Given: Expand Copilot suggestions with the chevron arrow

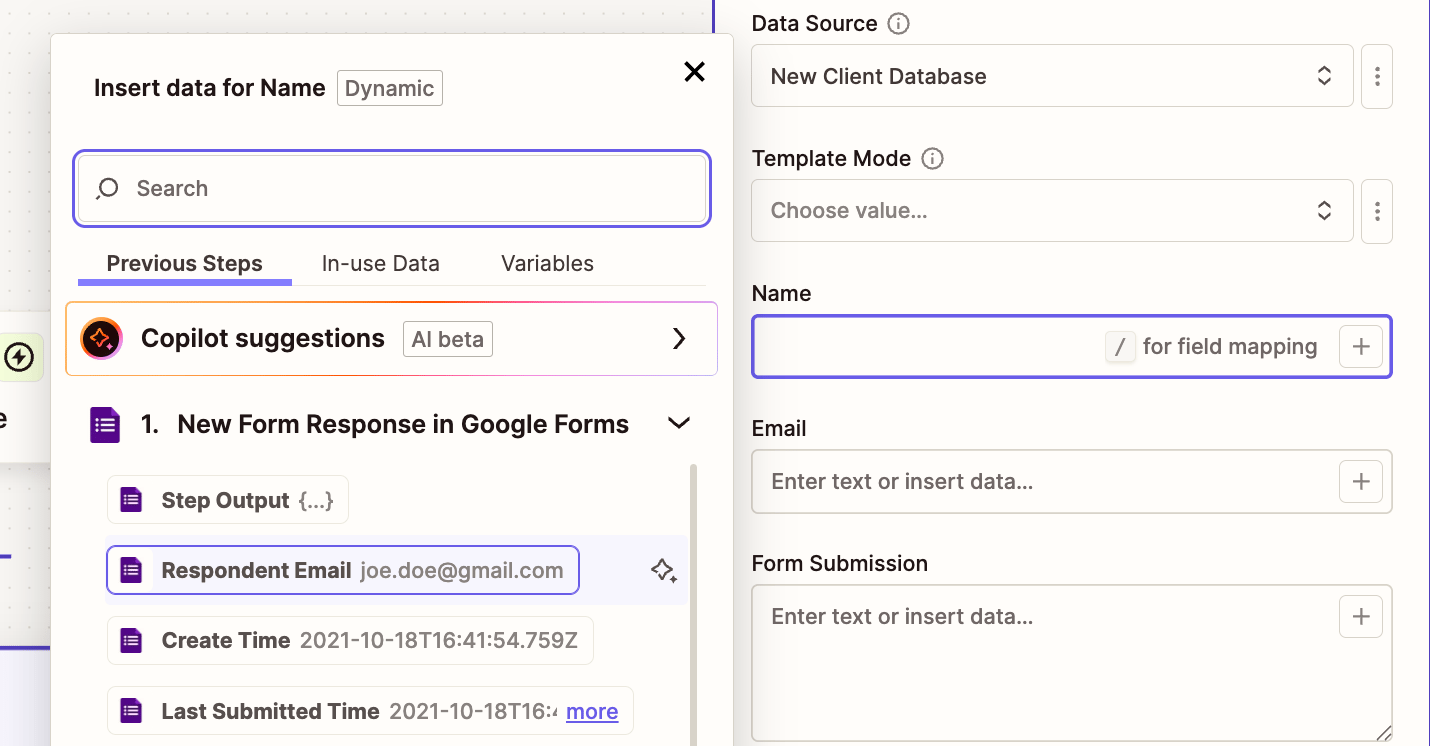Looking at the screenshot, I should [x=679, y=339].
